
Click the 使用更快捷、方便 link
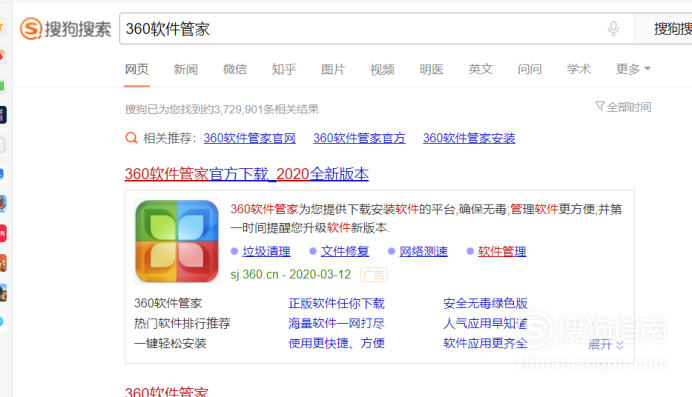[337, 343]
